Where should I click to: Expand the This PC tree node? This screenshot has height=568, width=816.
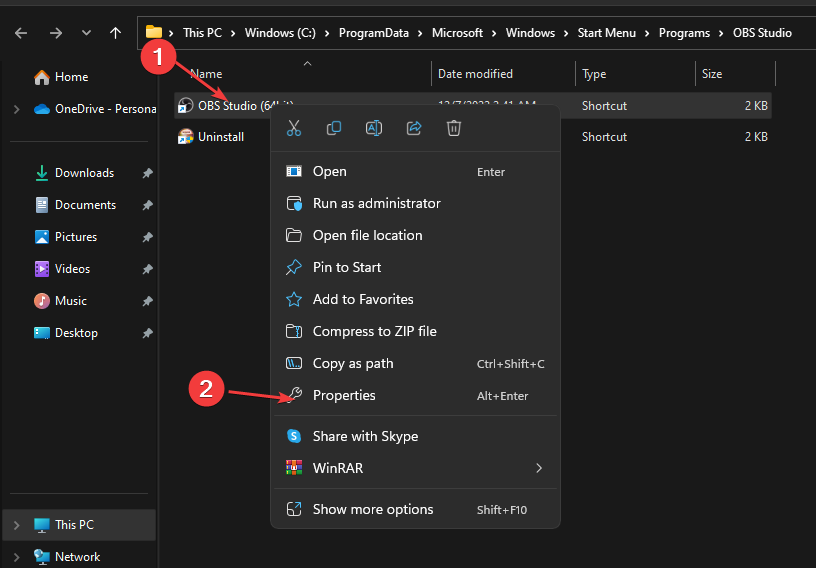coord(16,525)
